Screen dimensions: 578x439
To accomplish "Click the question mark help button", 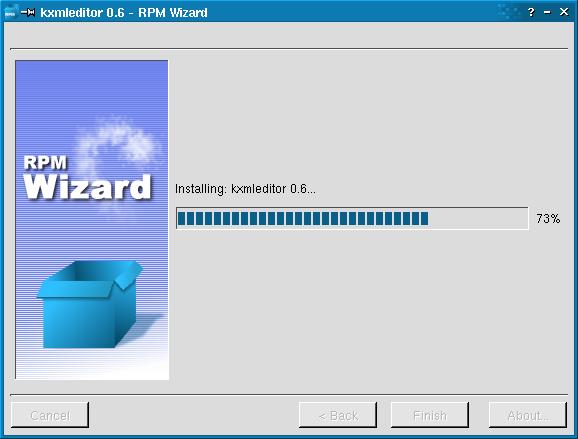I will [x=531, y=12].
